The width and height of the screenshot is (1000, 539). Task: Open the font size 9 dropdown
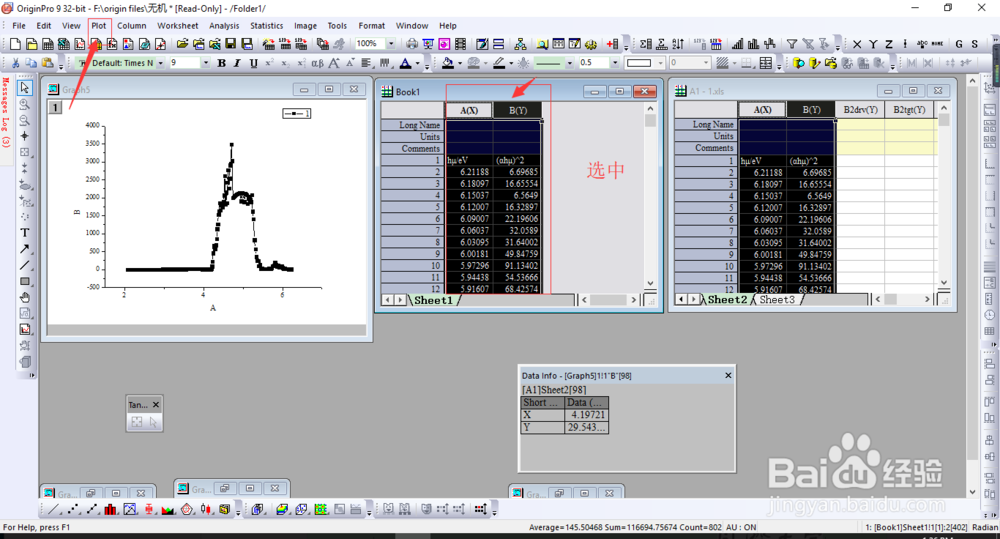coord(205,63)
